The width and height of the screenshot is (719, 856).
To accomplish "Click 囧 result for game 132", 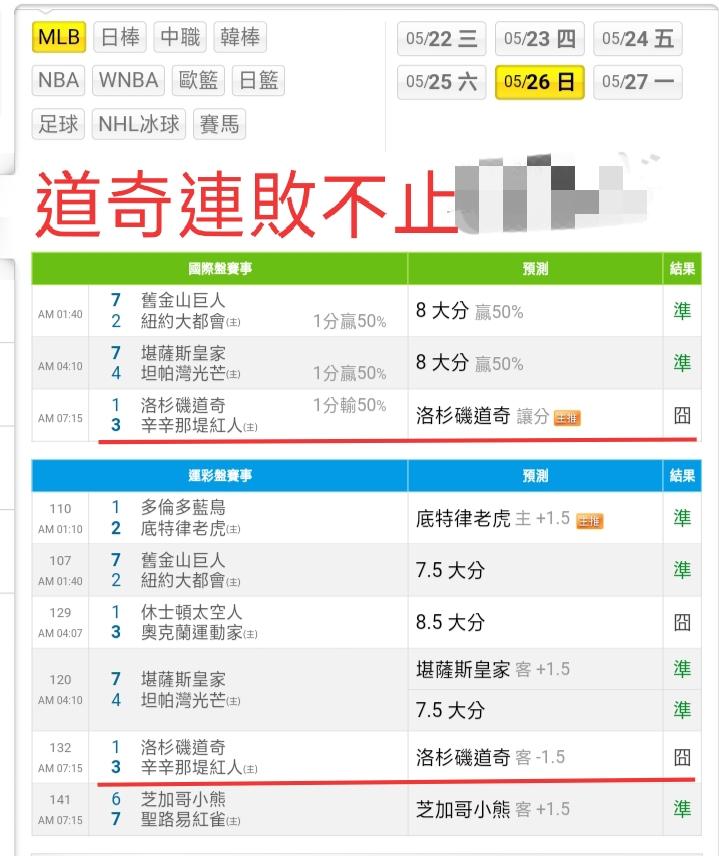I will (x=682, y=757).
